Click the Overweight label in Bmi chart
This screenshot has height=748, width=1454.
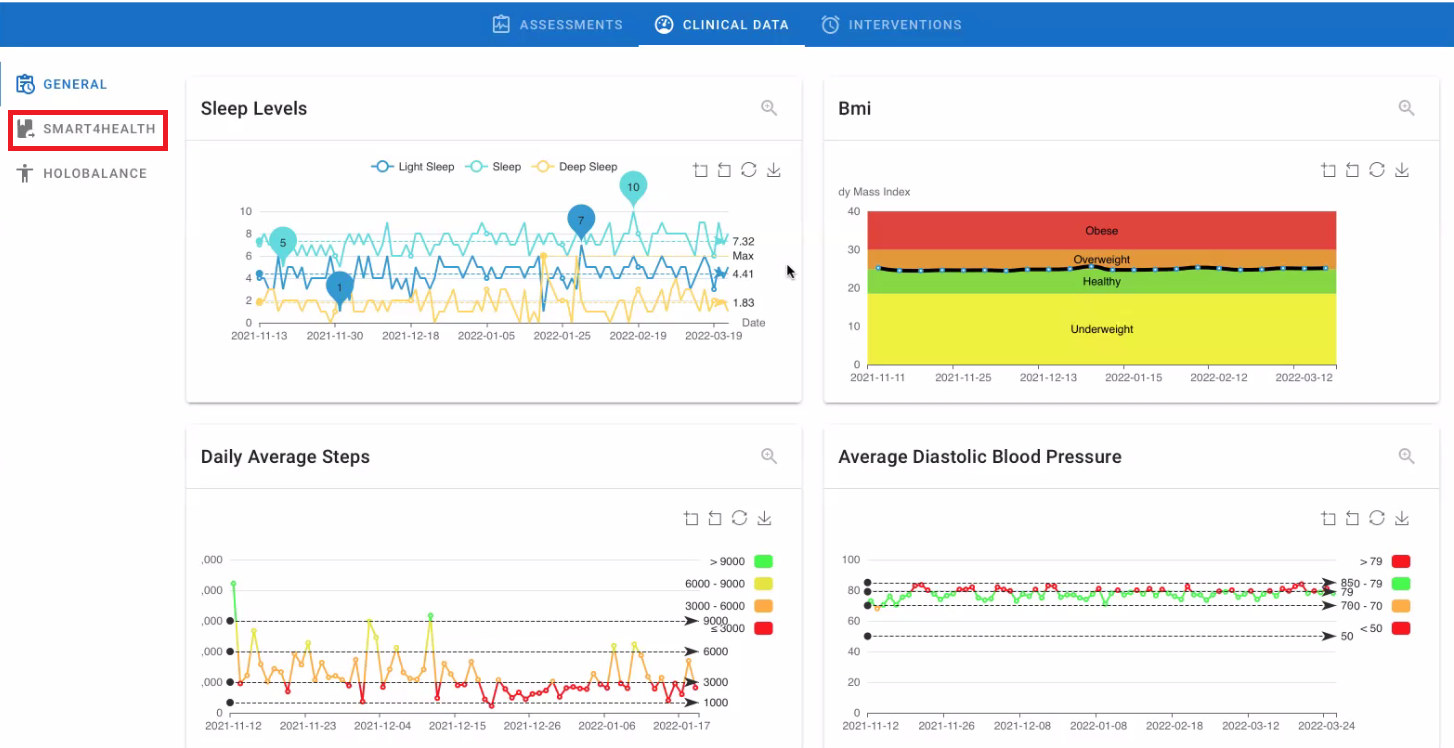pos(1102,260)
